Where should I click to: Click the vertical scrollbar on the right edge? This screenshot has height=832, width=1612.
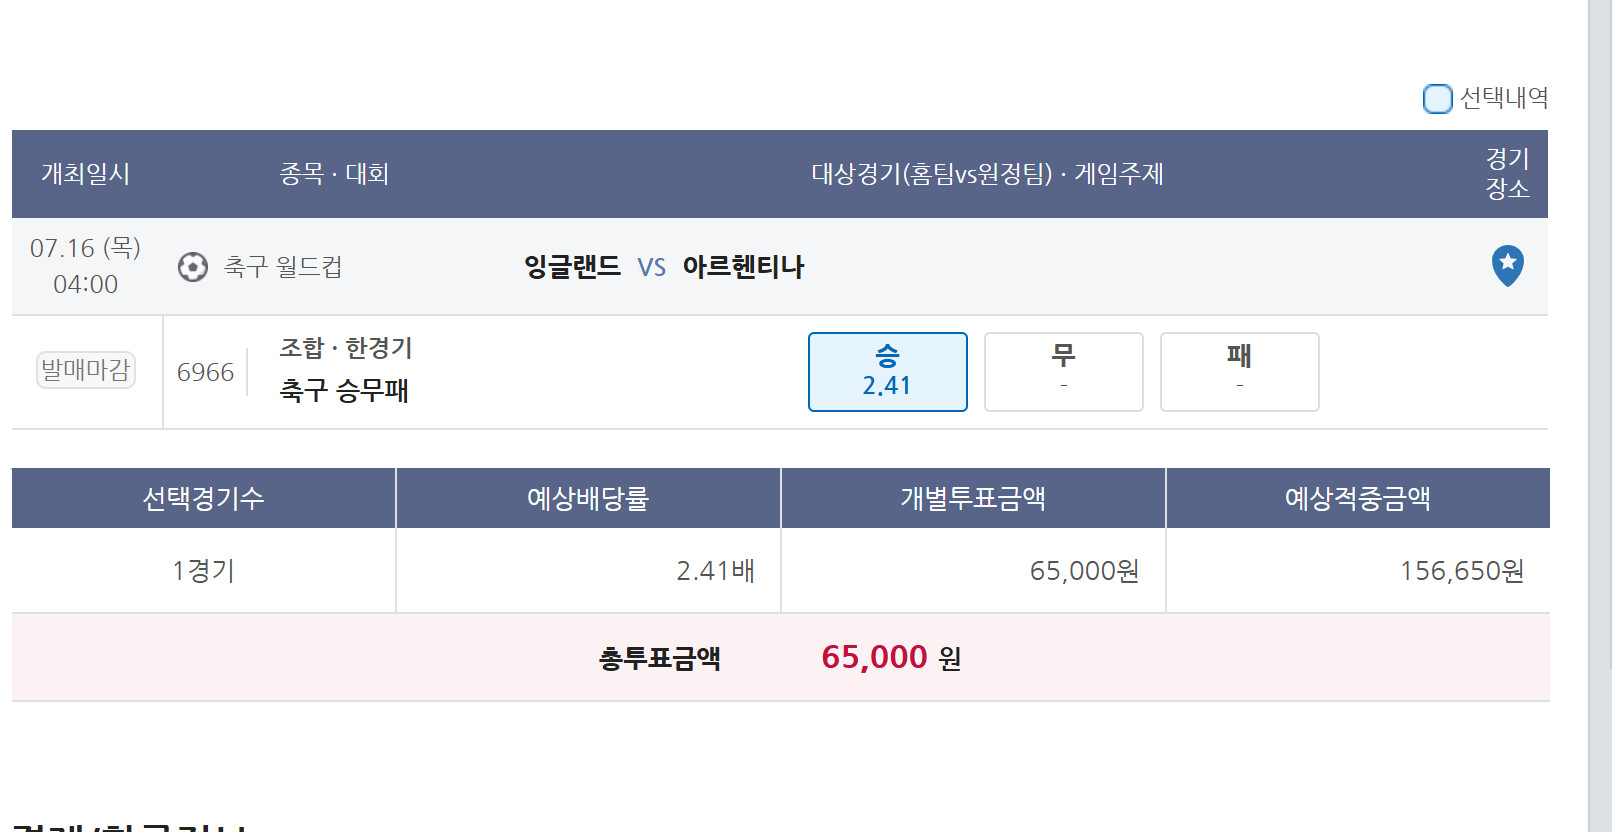tap(1600, 416)
